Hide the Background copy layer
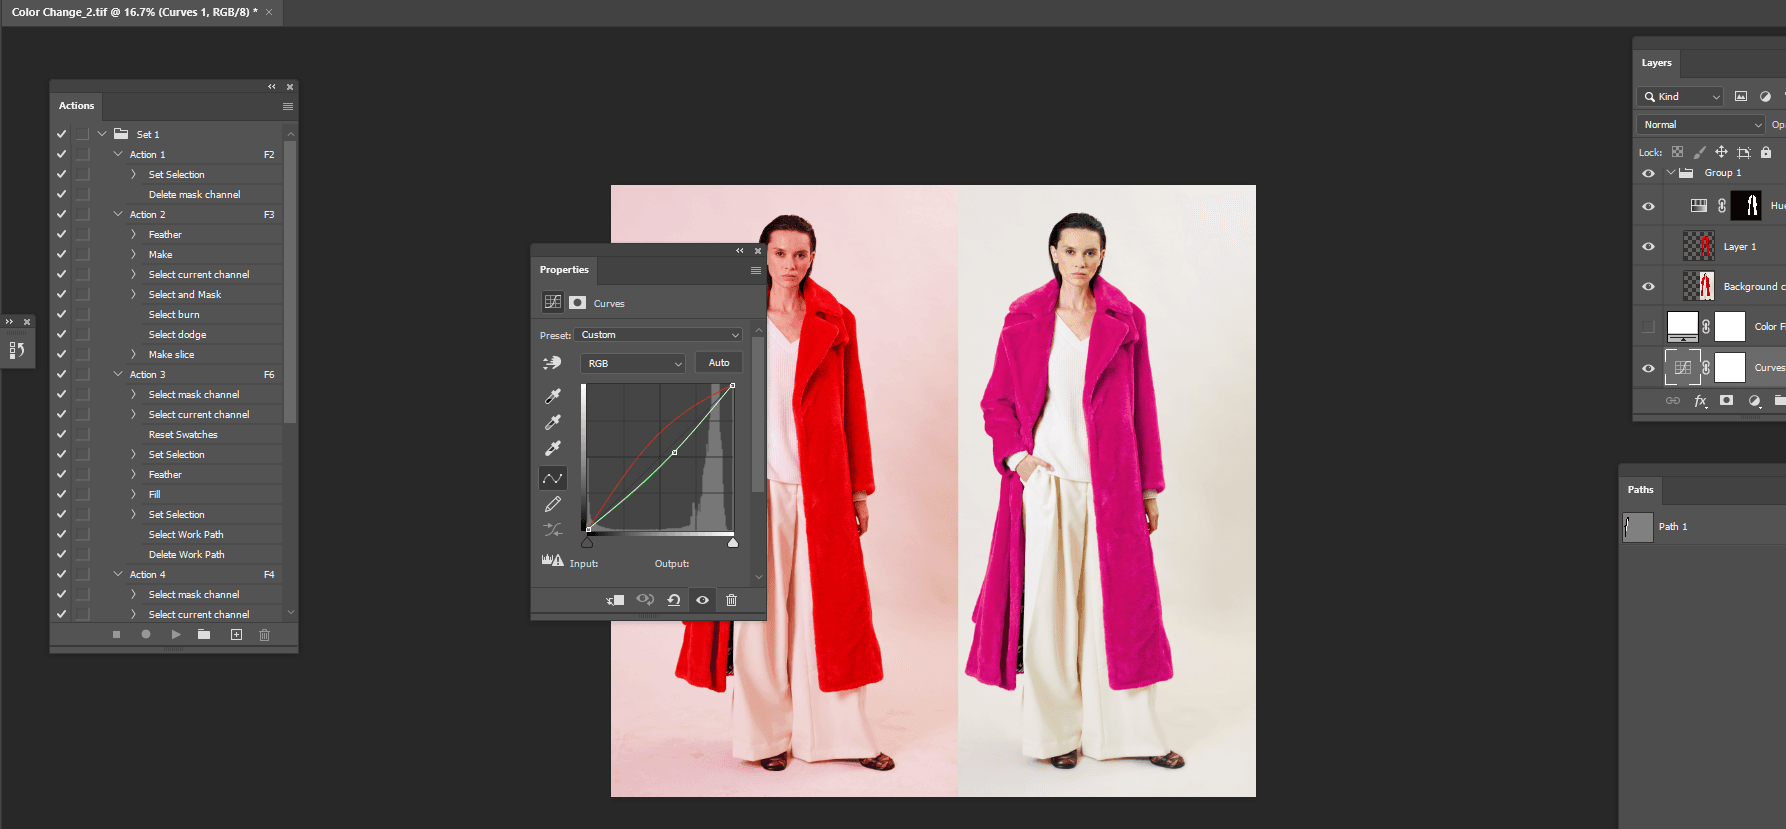Viewport: 1786px width, 829px height. (x=1648, y=286)
